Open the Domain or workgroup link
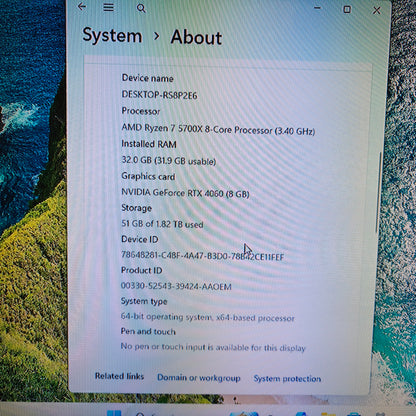Image resolution: width=416 pixels, height=416 pixels. pos(199,378)
